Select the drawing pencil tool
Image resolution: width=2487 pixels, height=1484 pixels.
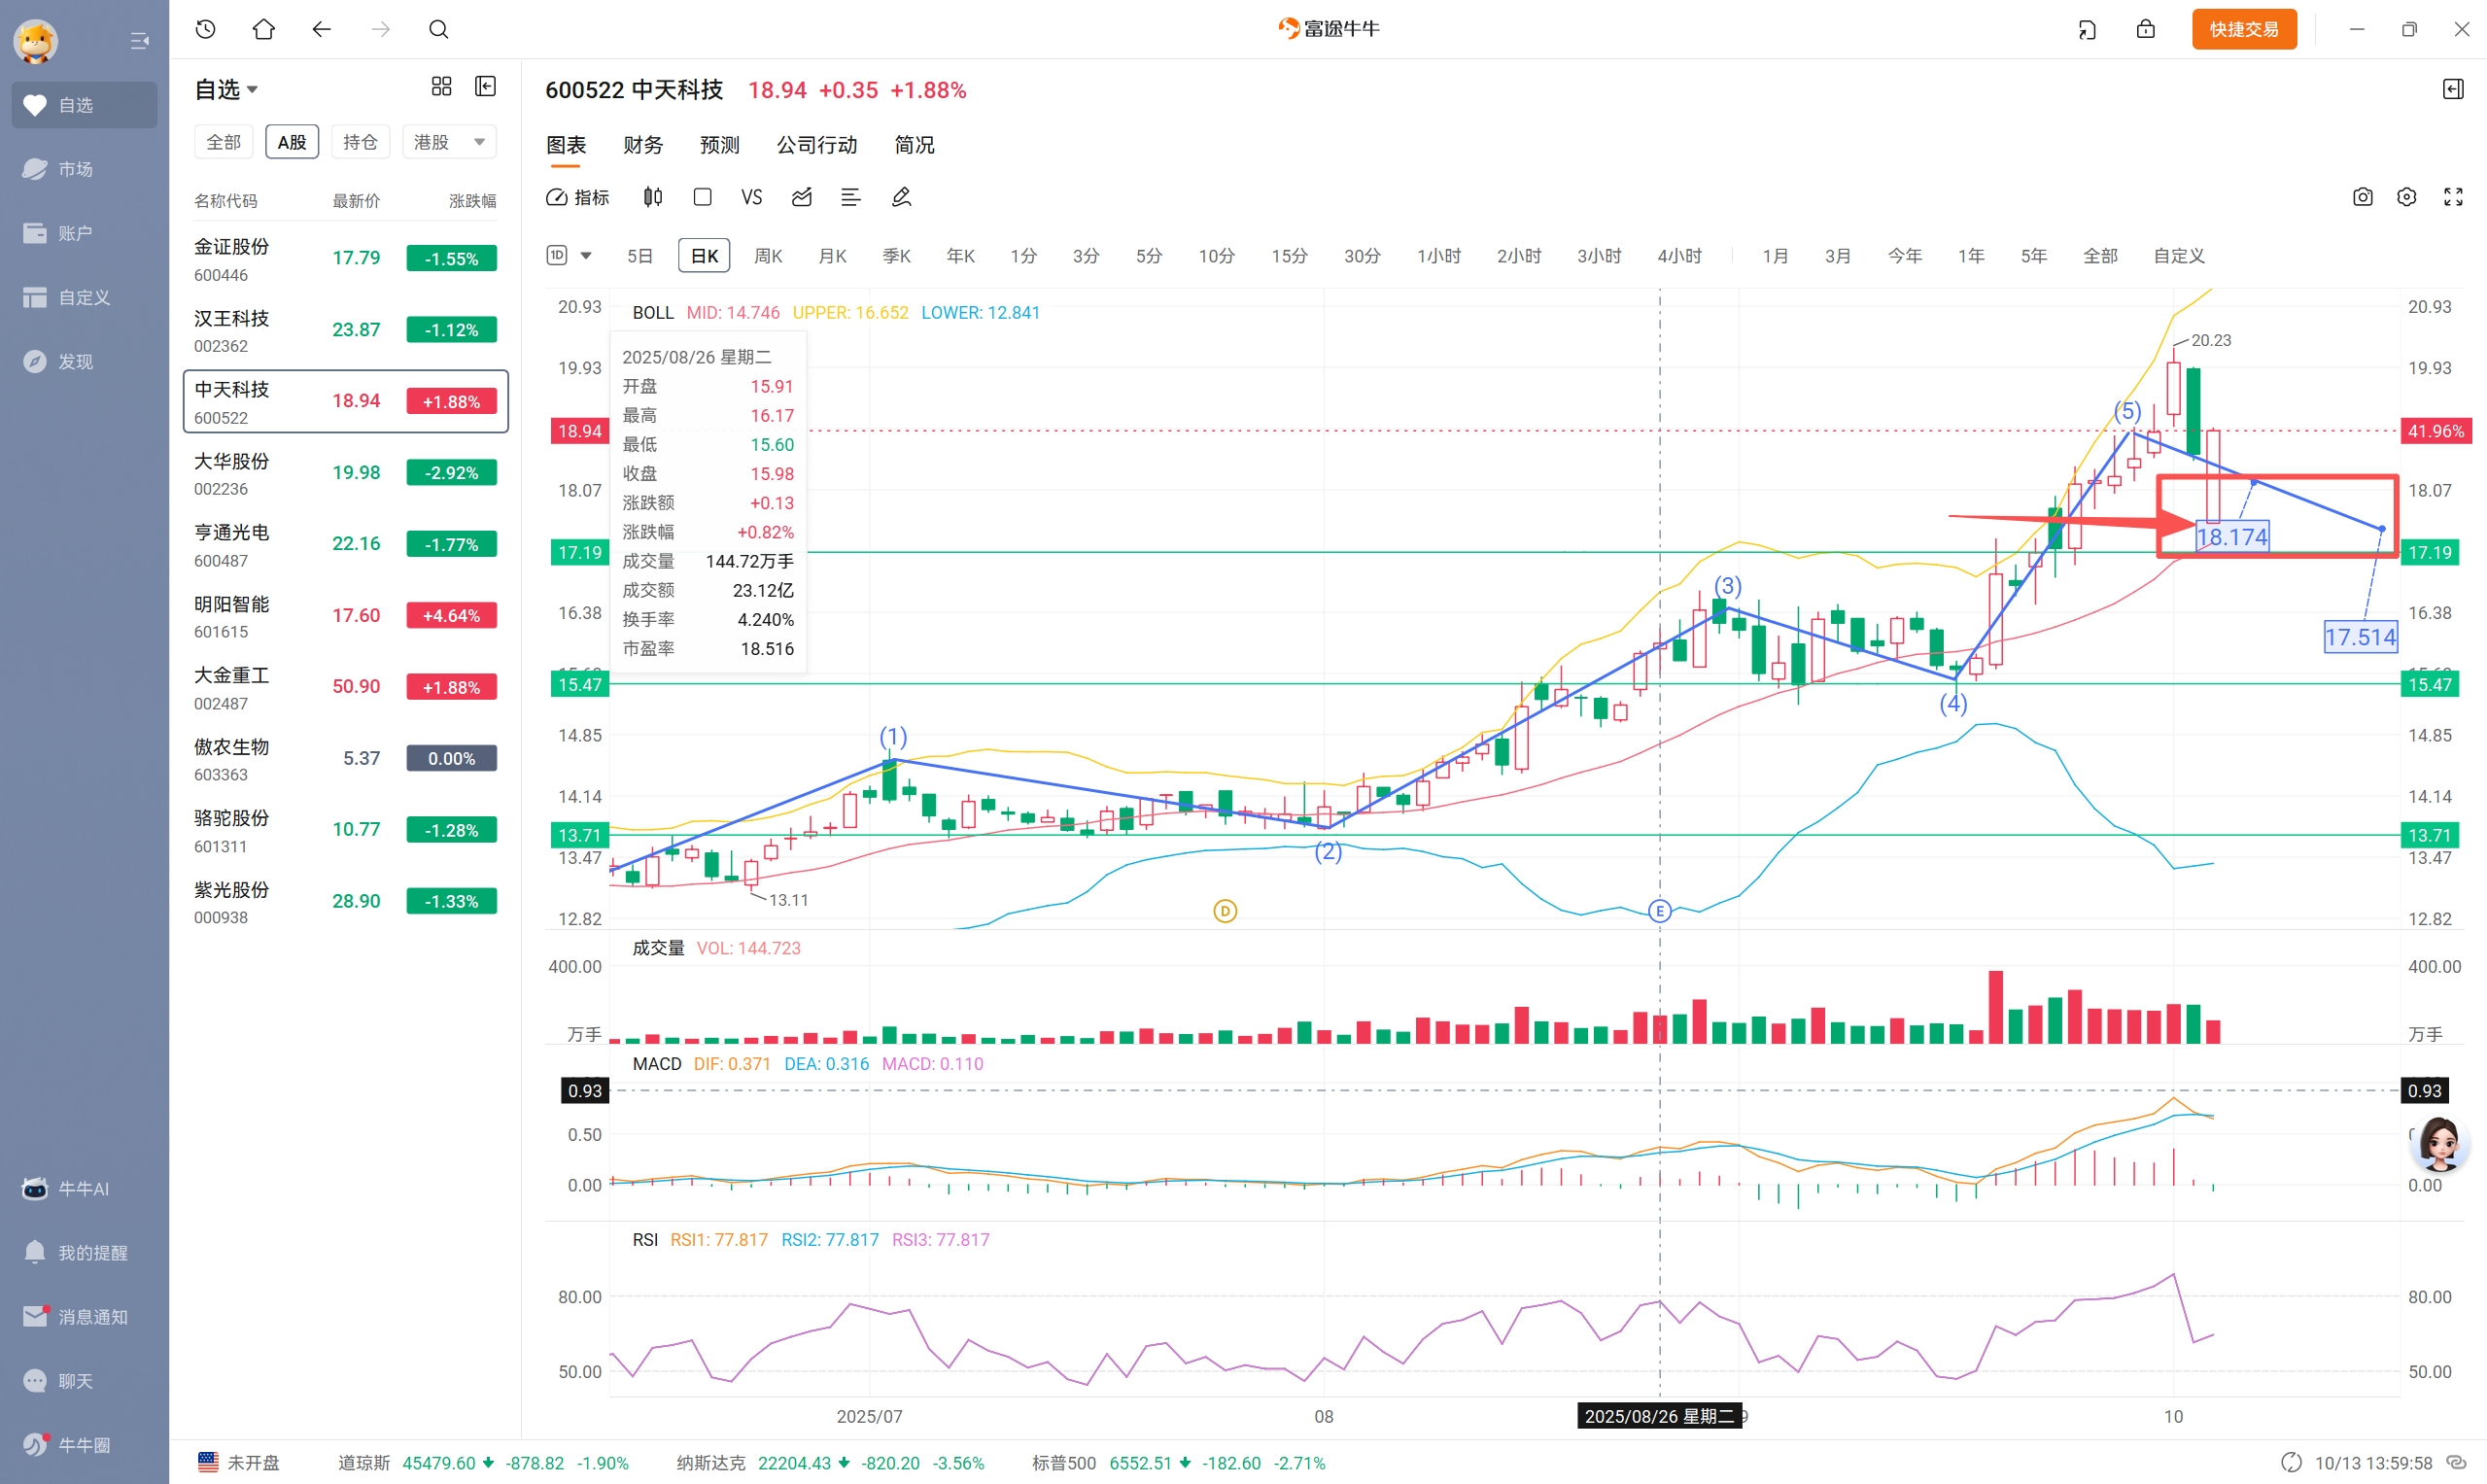pyautogui.click(x=901, y=197)
